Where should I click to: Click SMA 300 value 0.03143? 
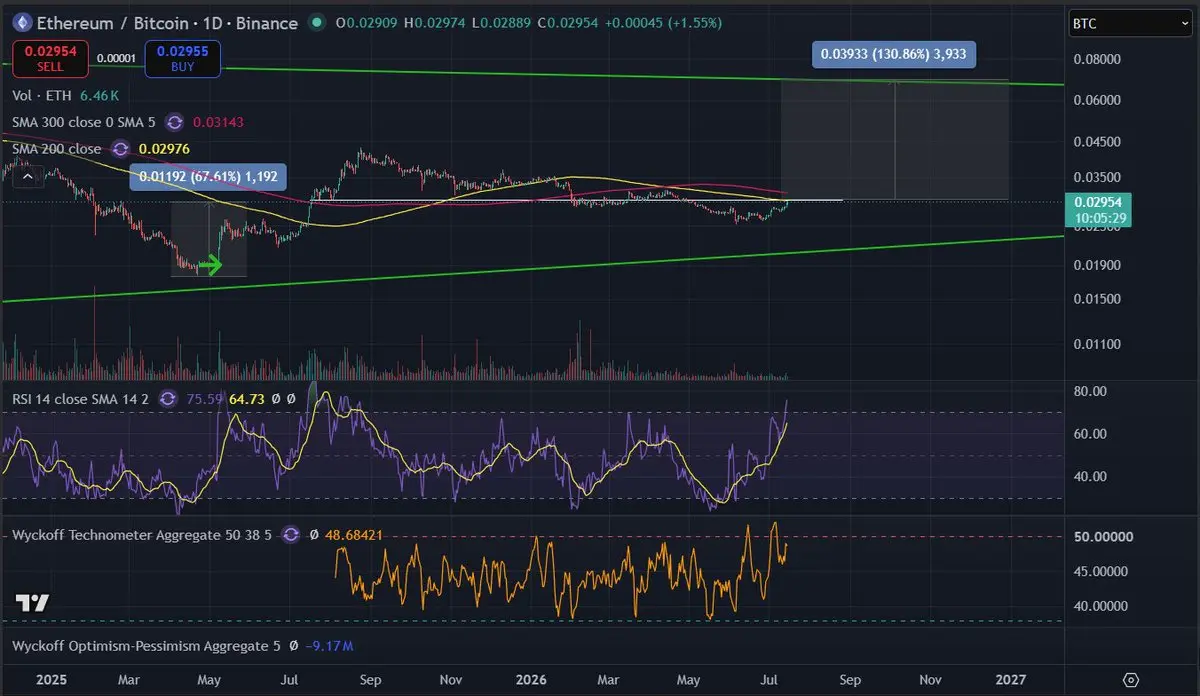217,121
